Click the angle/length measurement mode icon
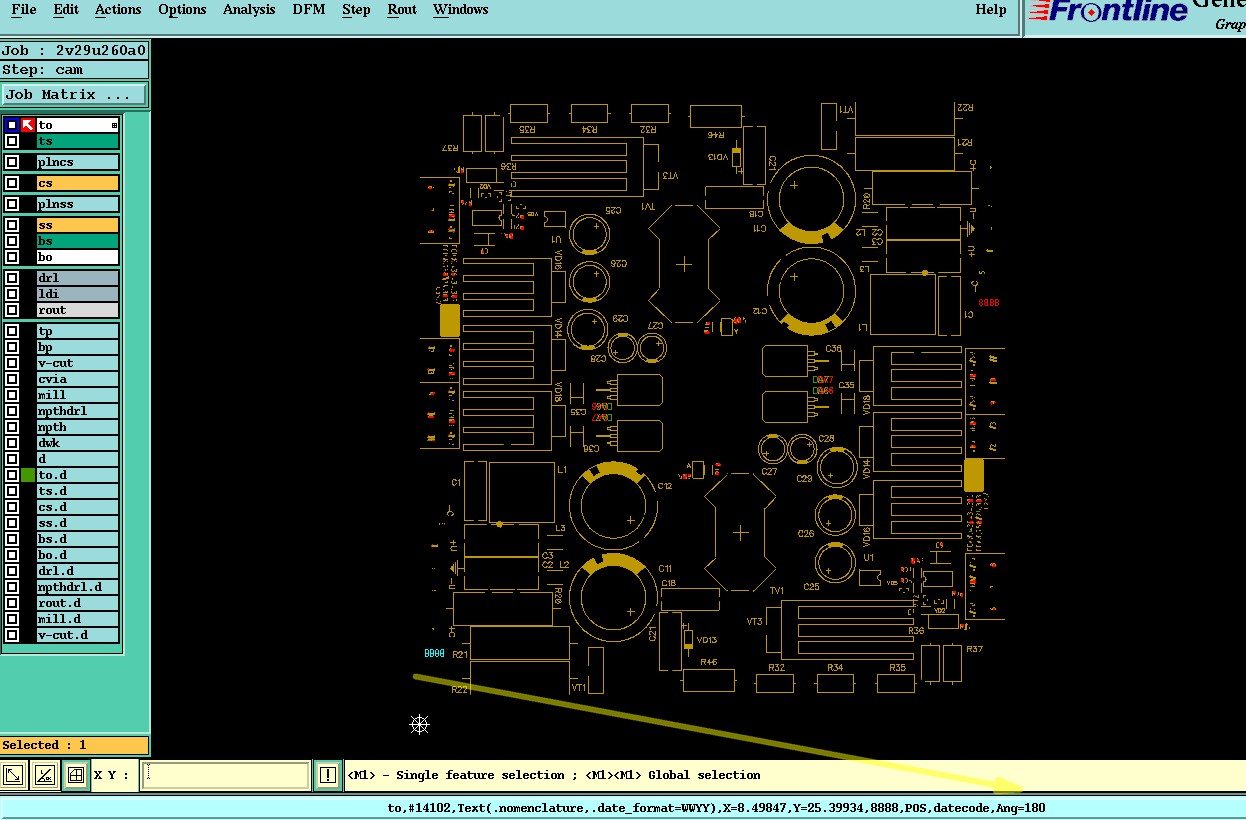The width and height of the screenshot is (1246, 820). 44,775
